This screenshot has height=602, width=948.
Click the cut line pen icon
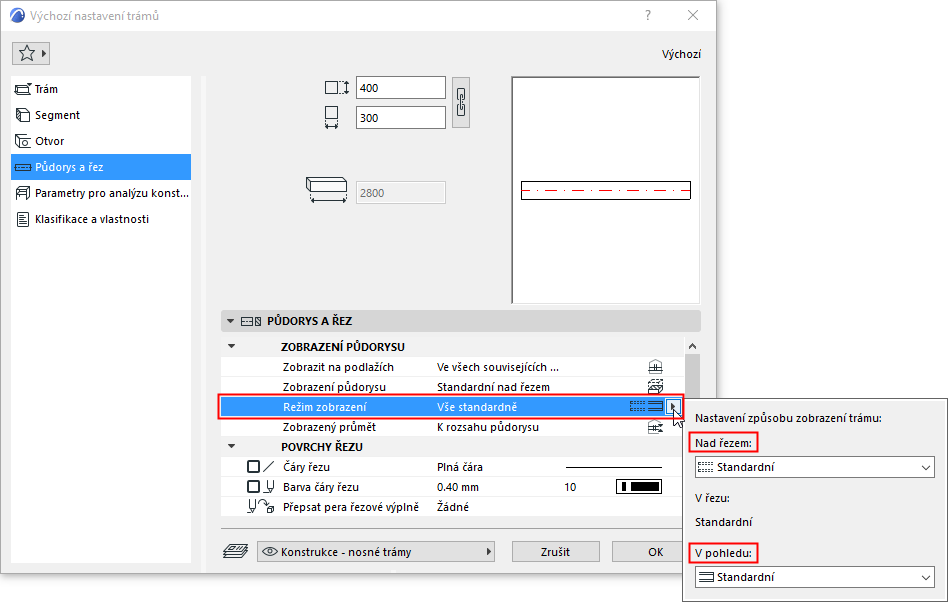click(270, 487)
